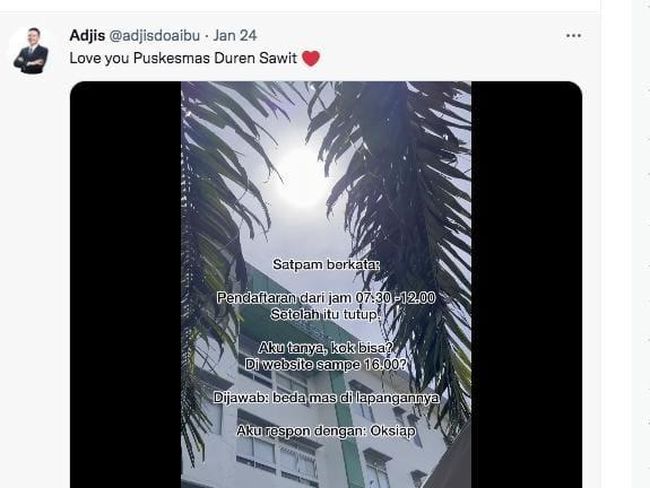The image size is (650, 488).
Task: Click the display name Adjis
Action: click(87, 36)
